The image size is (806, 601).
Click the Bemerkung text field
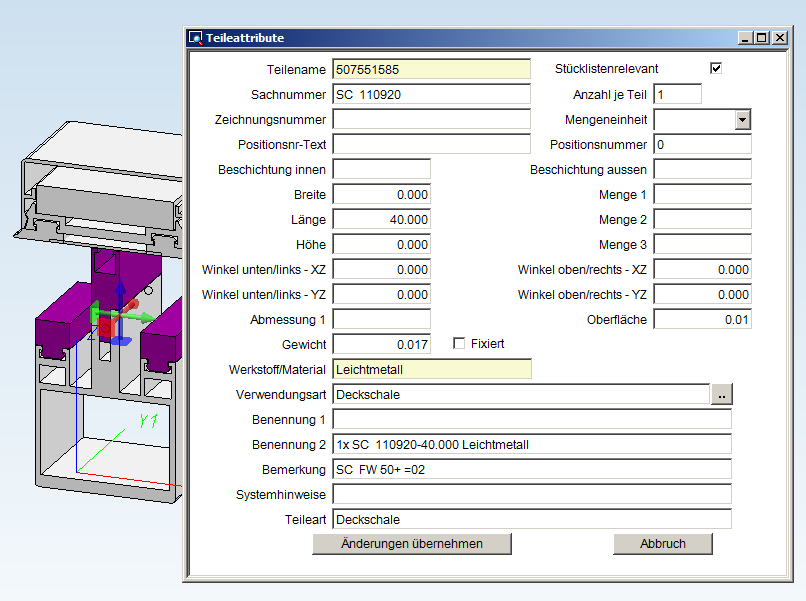pyautogui.click(x=531, y=470)
